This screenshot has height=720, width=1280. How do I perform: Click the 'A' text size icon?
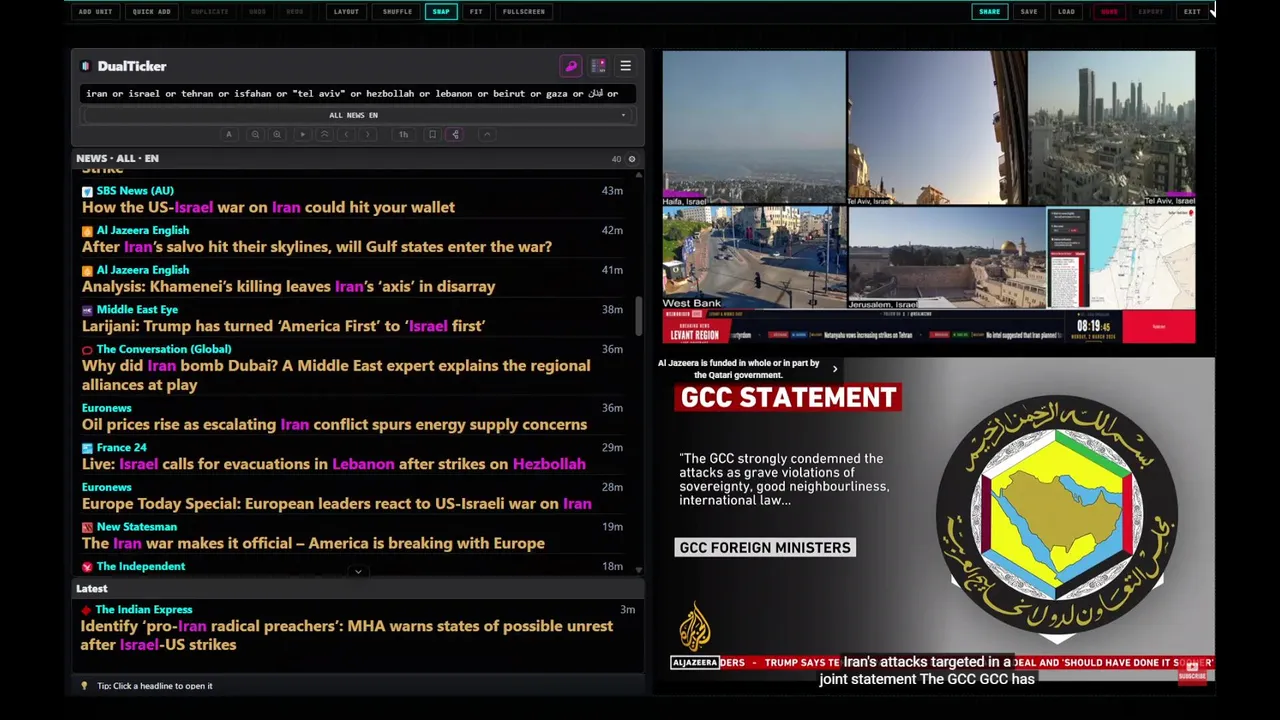(x=228, y=134)
